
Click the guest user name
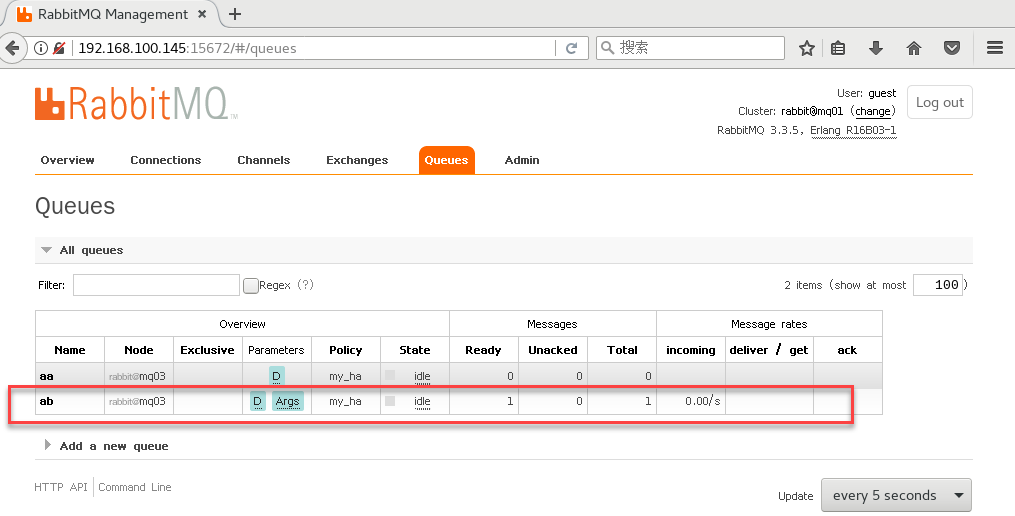pos(882,93)
